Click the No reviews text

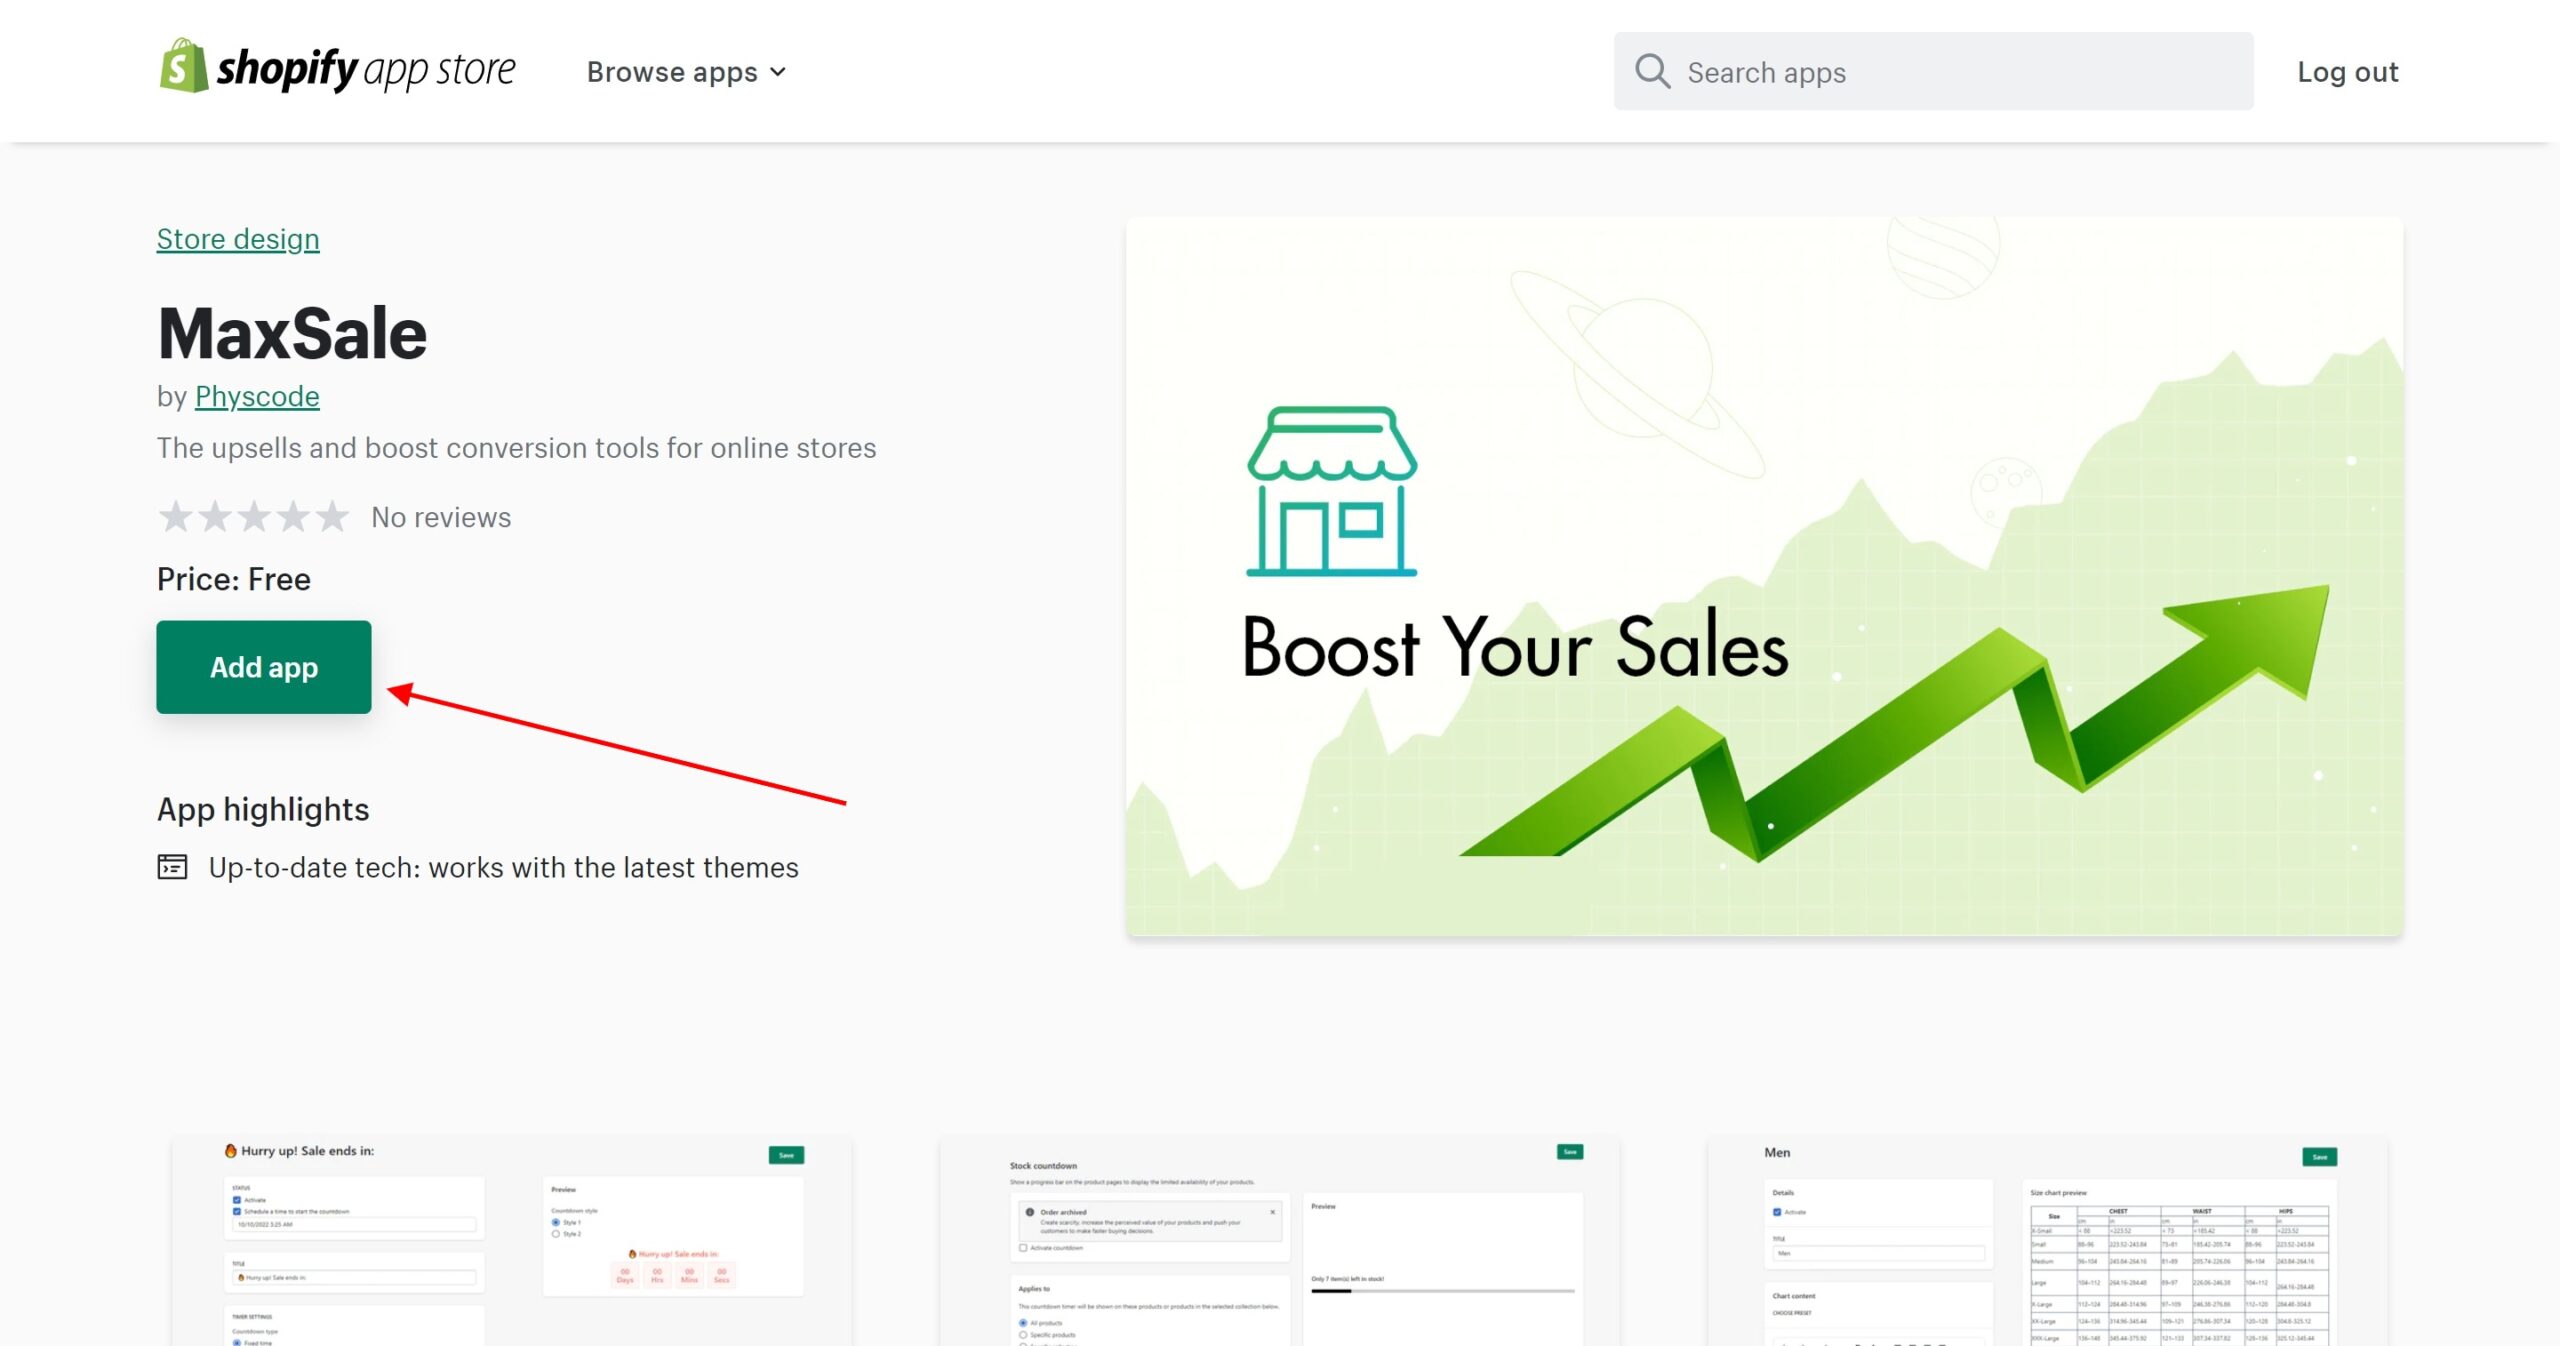pyautogui.click(x=441, y=517)
